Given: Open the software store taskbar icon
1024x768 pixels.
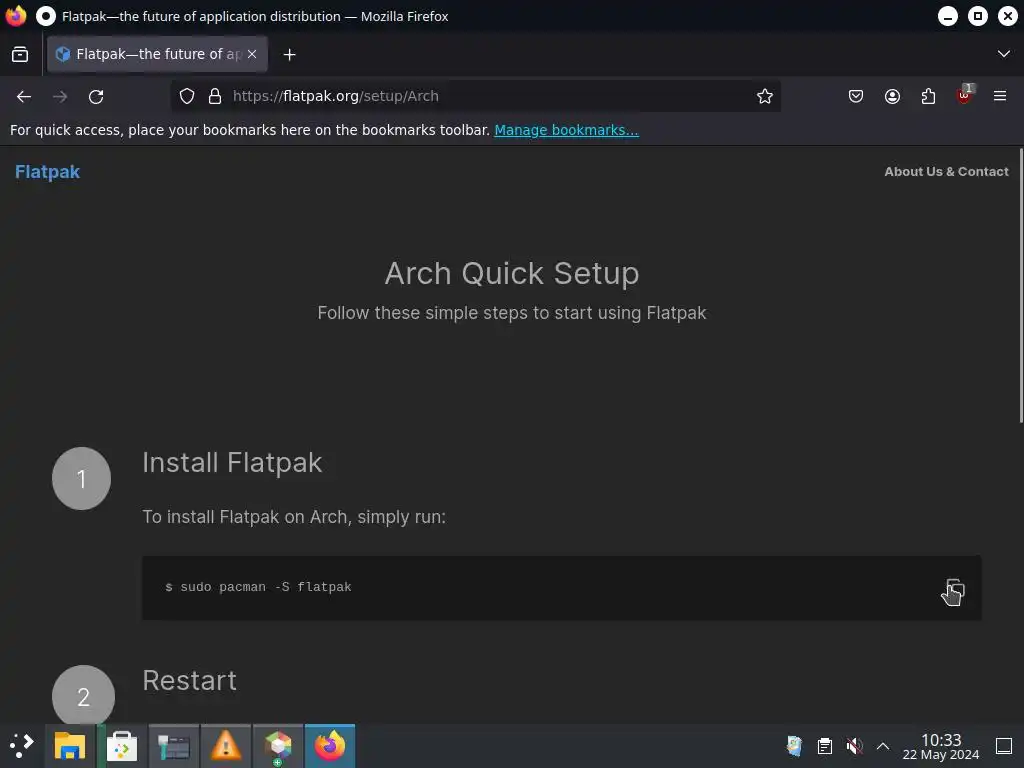Looking at the screenshot, I should tap(121, 745).
